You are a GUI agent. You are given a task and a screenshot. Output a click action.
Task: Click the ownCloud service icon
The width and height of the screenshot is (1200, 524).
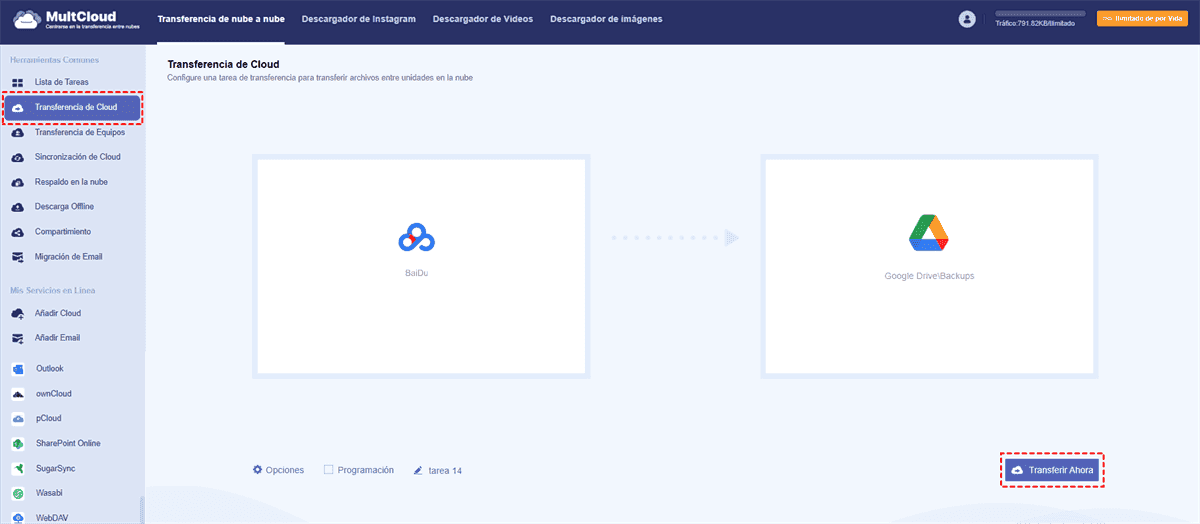tap(18, 394)
